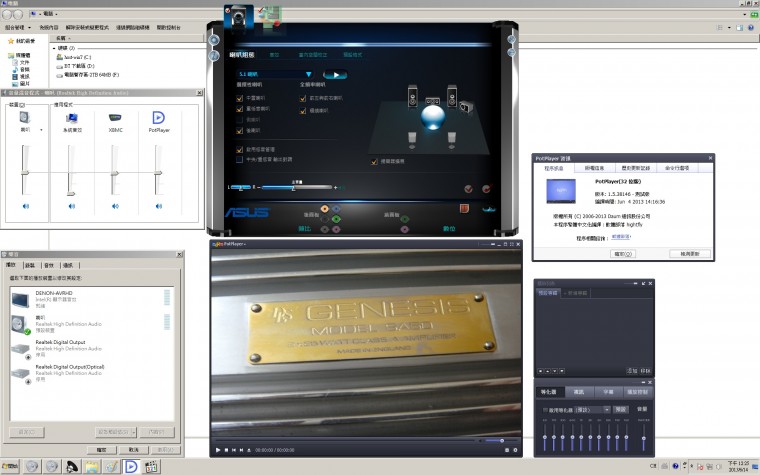This screenshot has height=475, width=760.
Task: Switch to the second tab in audio manager
Action: [274, 54]
